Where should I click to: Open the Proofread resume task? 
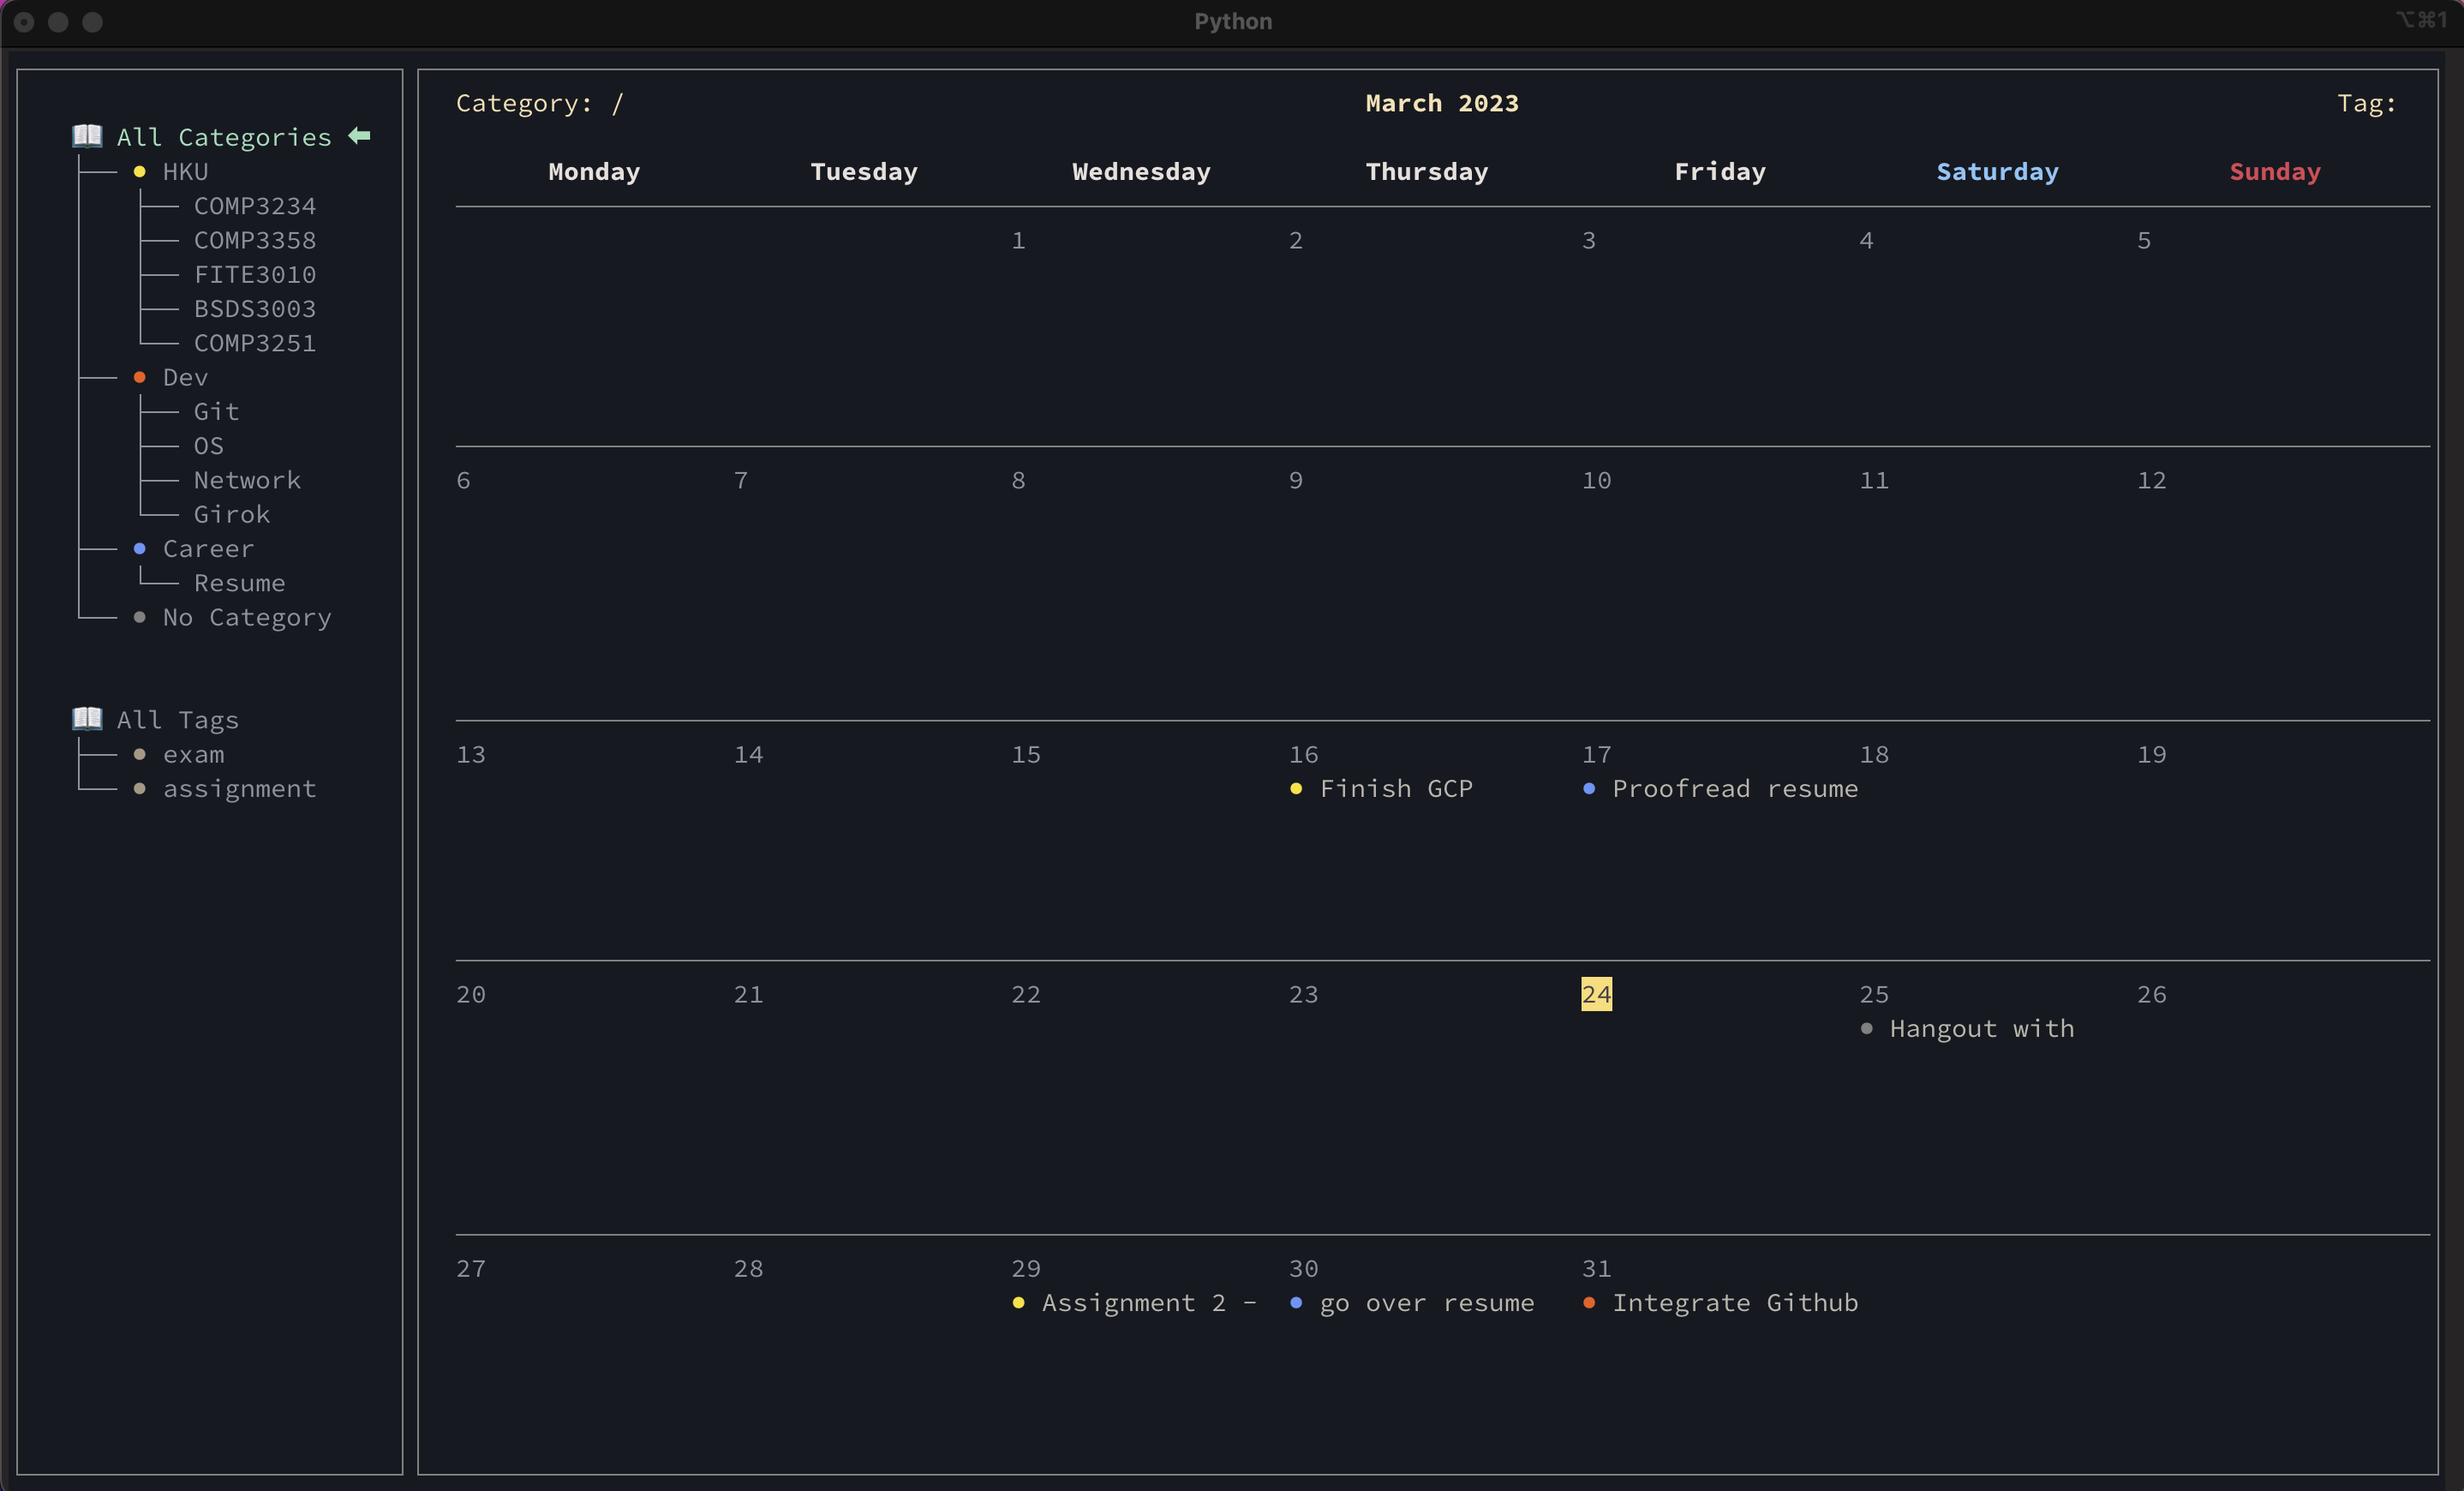point(1734,789)
